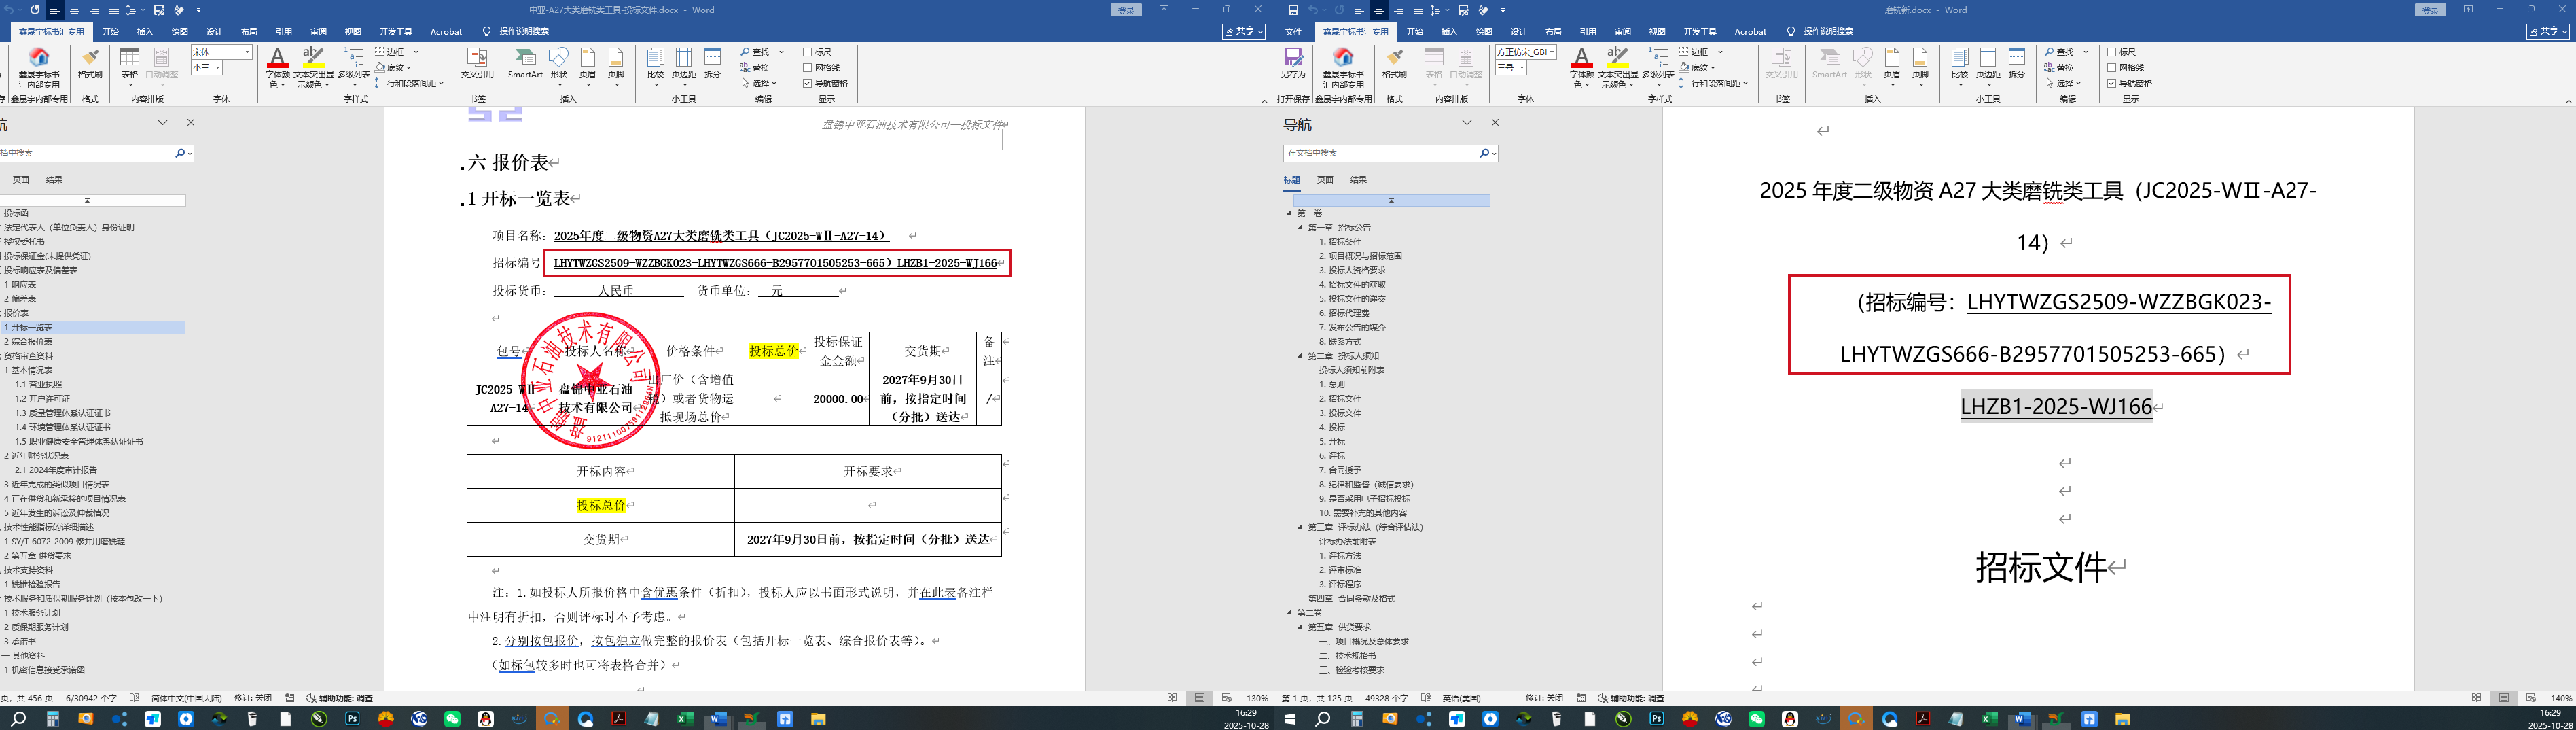Open WeChat from the left taskbar
Viewport: 2576px width, 730px height.
coord(452,719)
